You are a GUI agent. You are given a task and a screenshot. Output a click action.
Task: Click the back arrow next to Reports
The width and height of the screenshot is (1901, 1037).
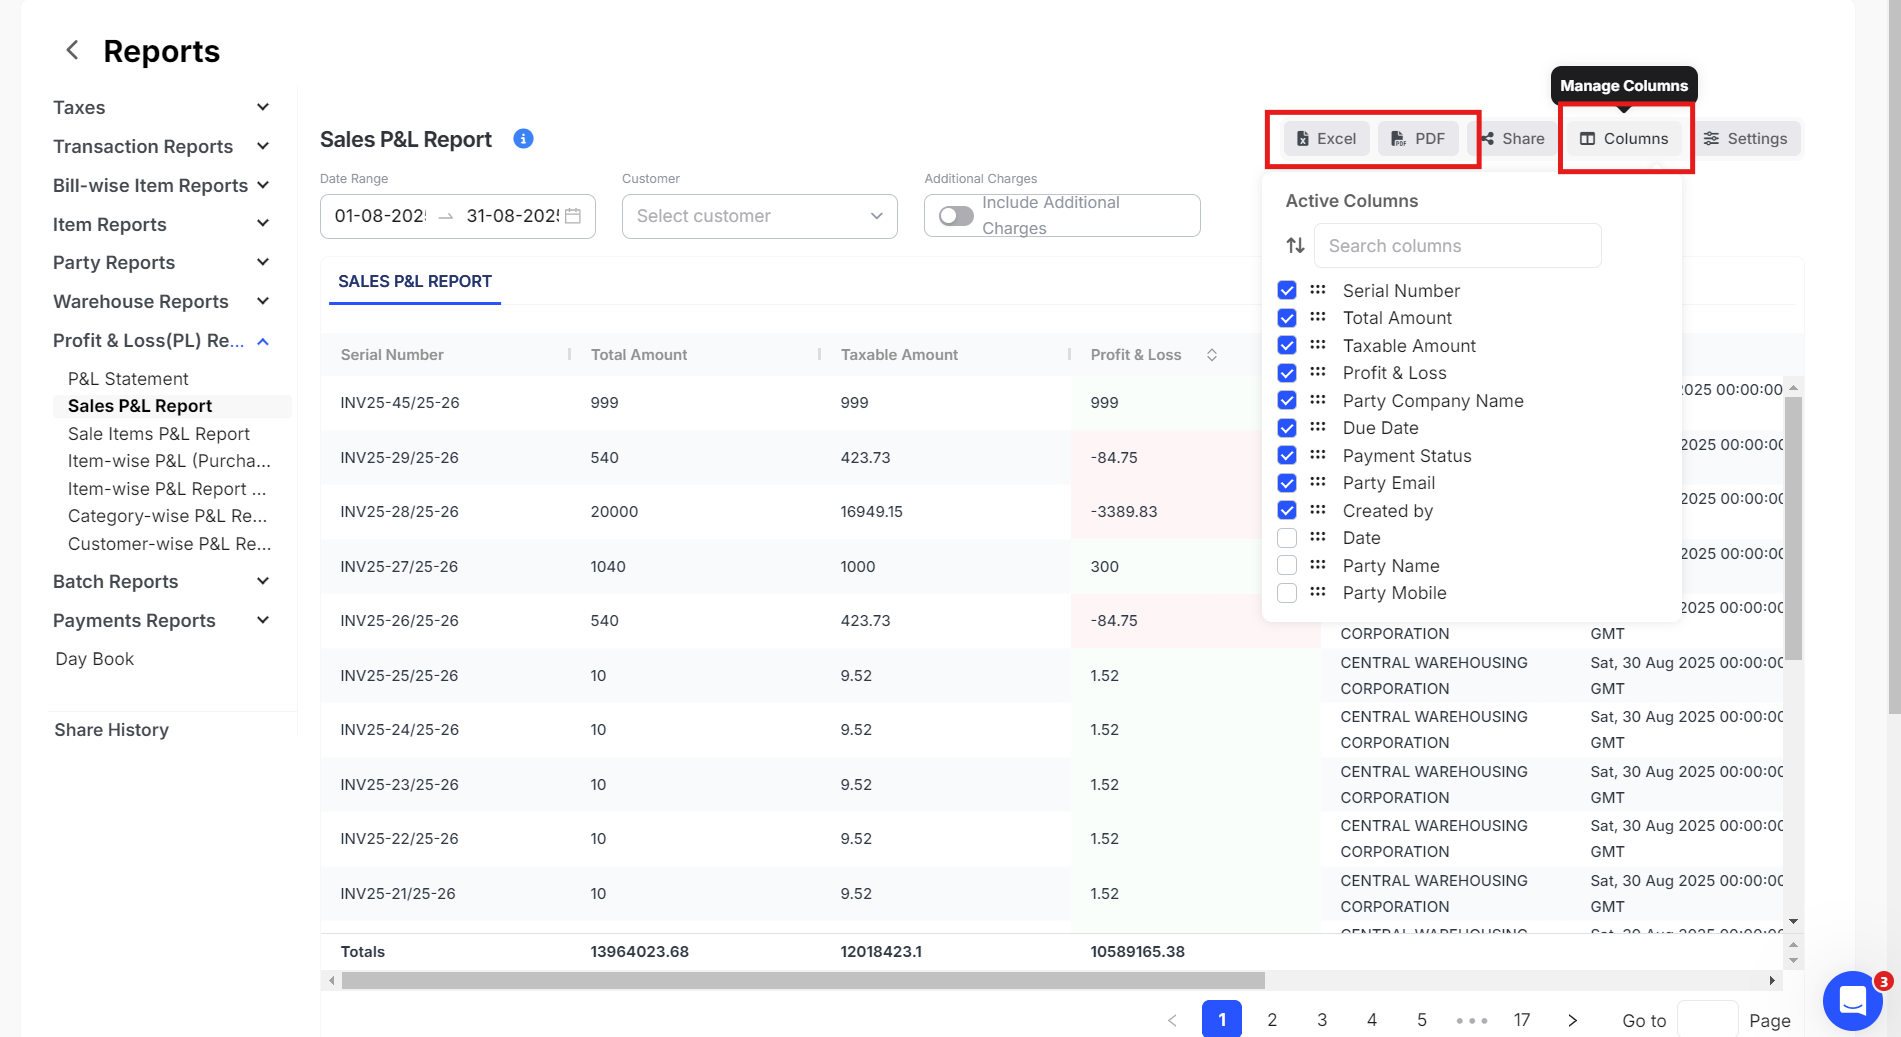click(x=72, y=50)
